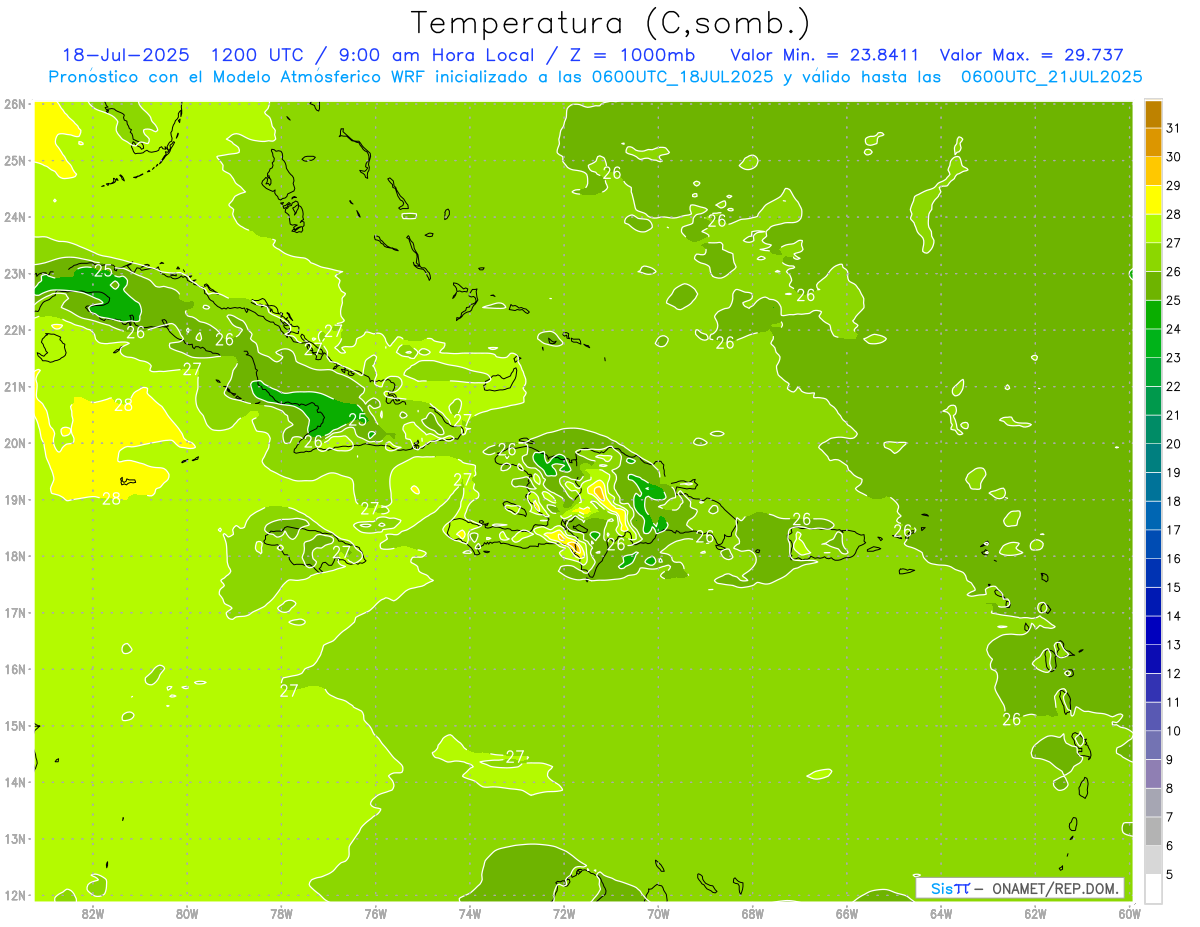
Task: Click the longitude label "74W"
Action: click(x=469, y=913)
